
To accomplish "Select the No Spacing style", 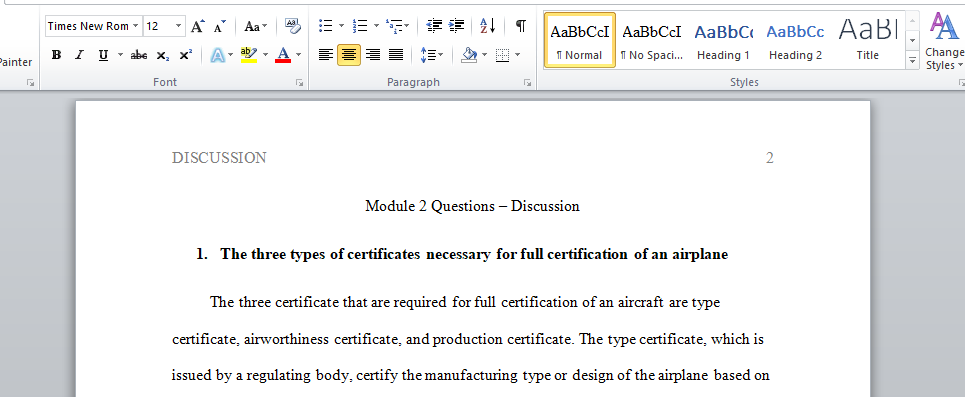I will point(652,39).
